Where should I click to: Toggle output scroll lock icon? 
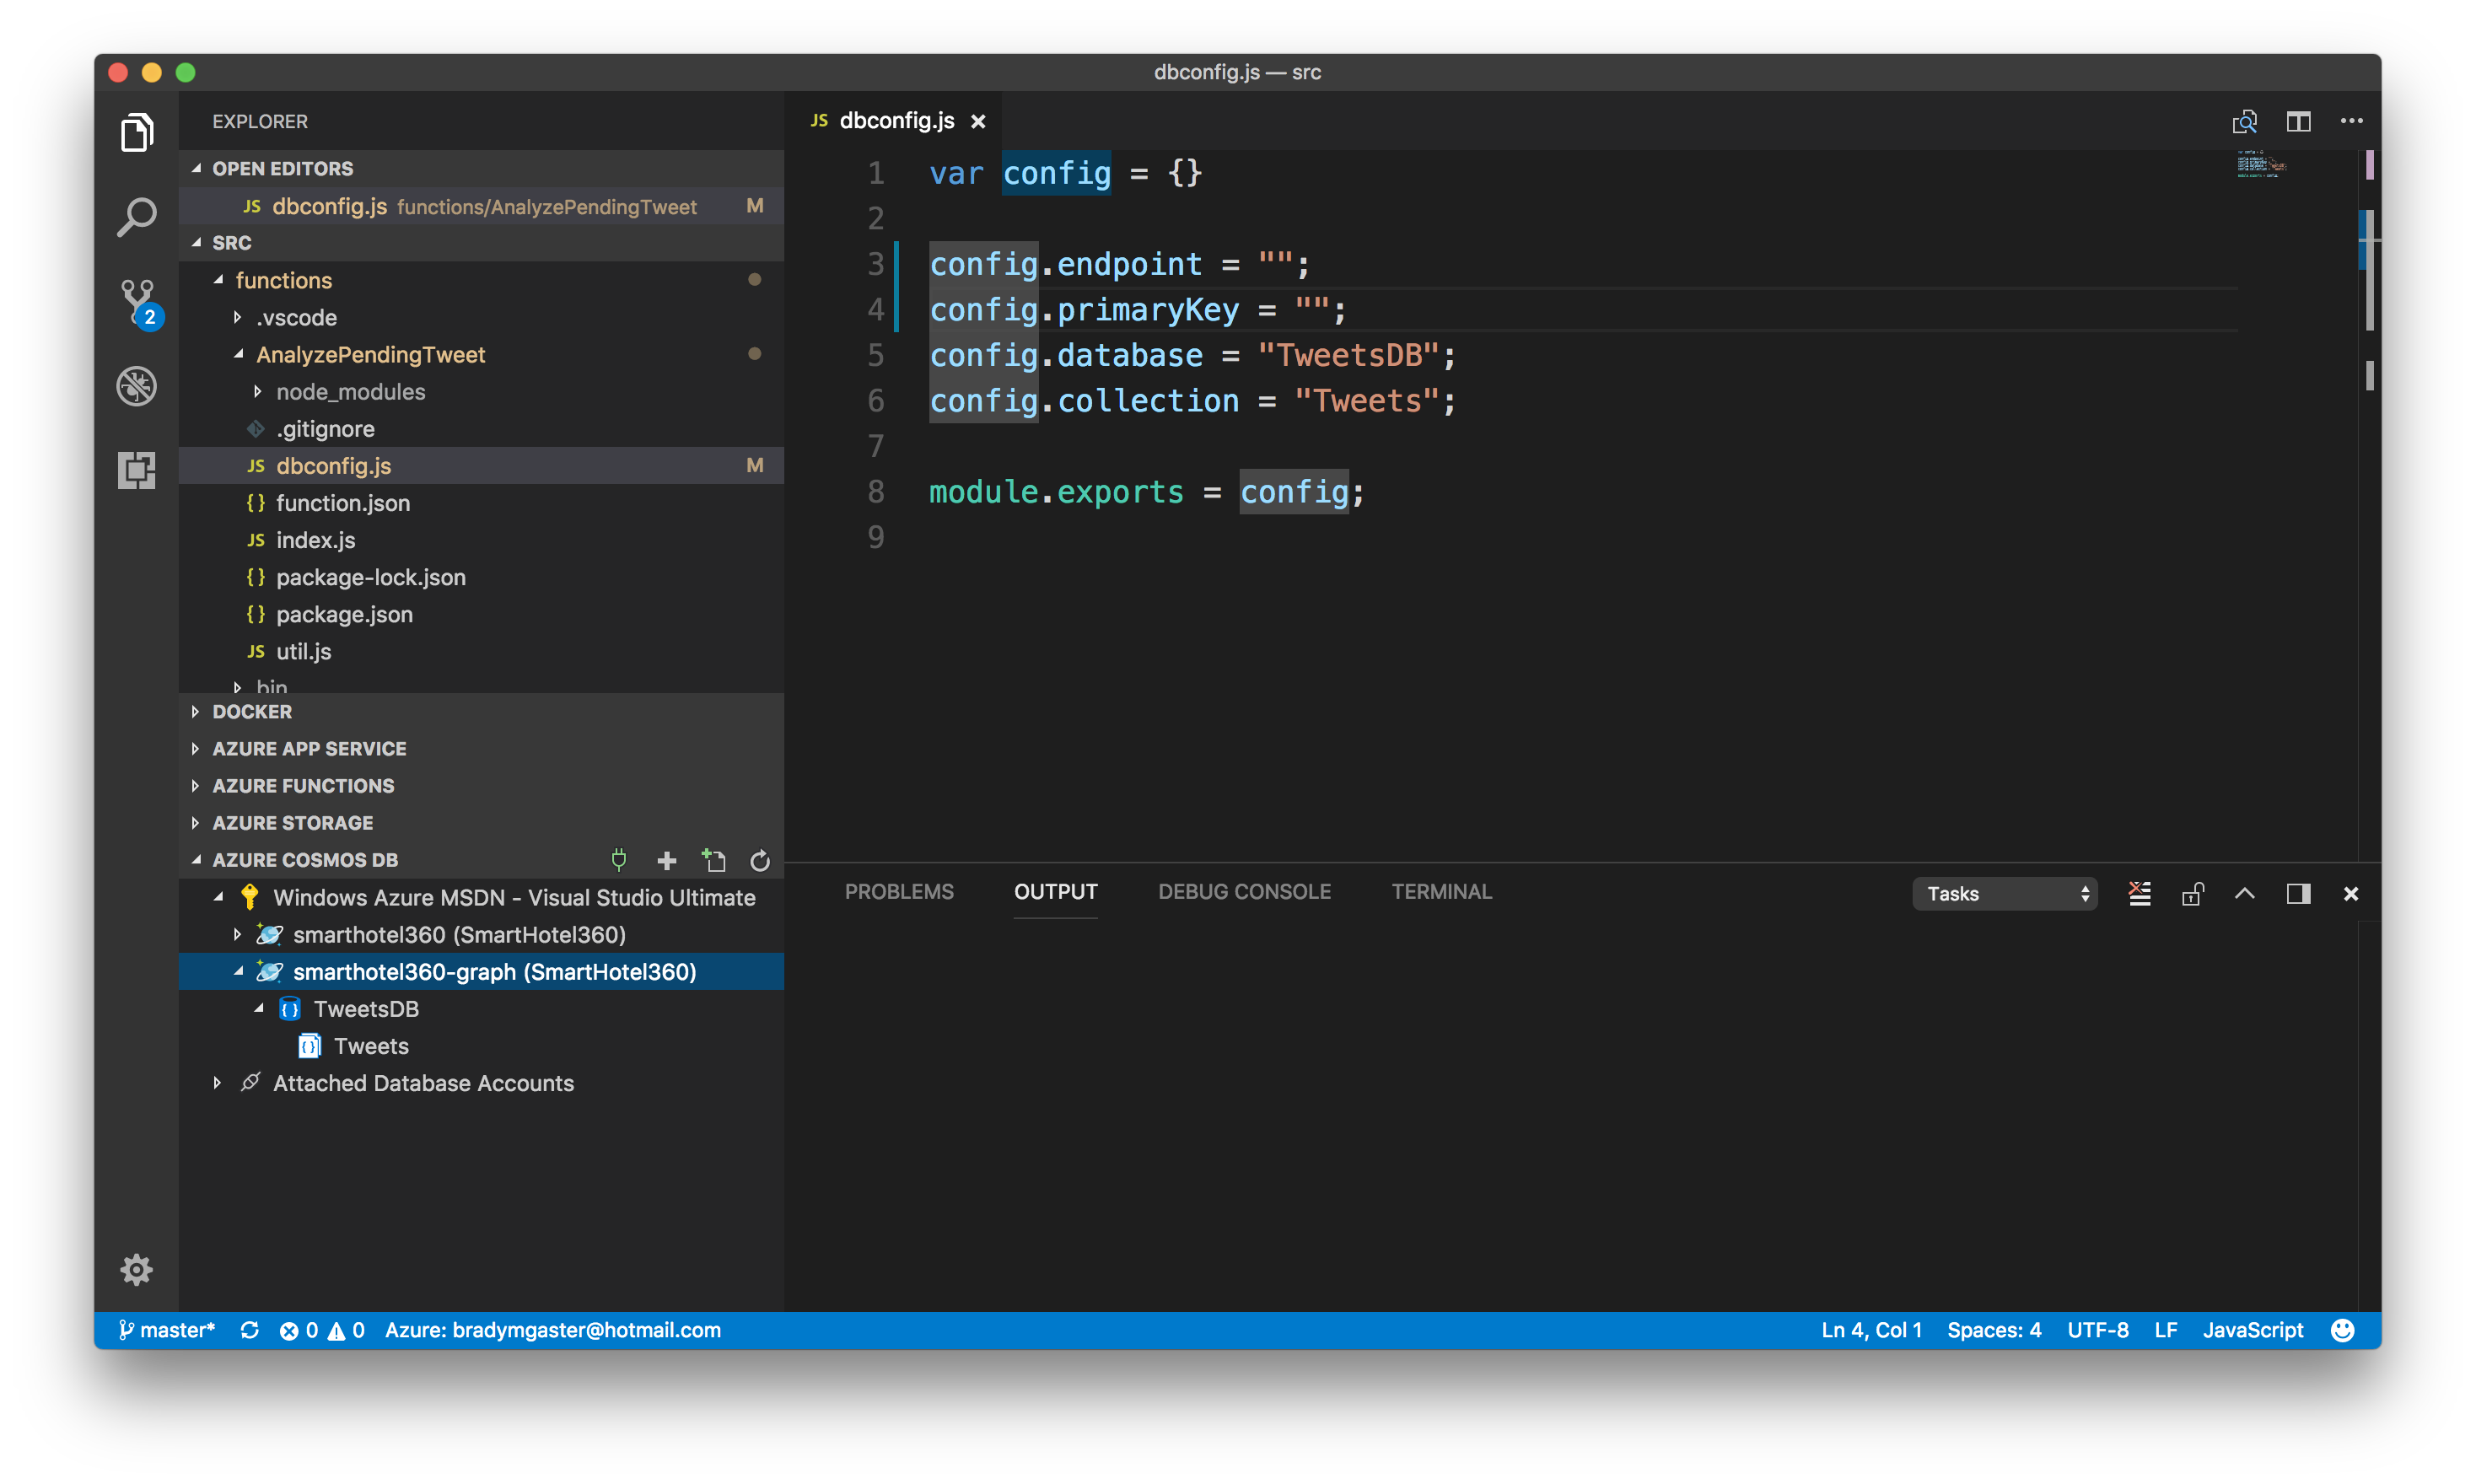(x=2192, y=894)
